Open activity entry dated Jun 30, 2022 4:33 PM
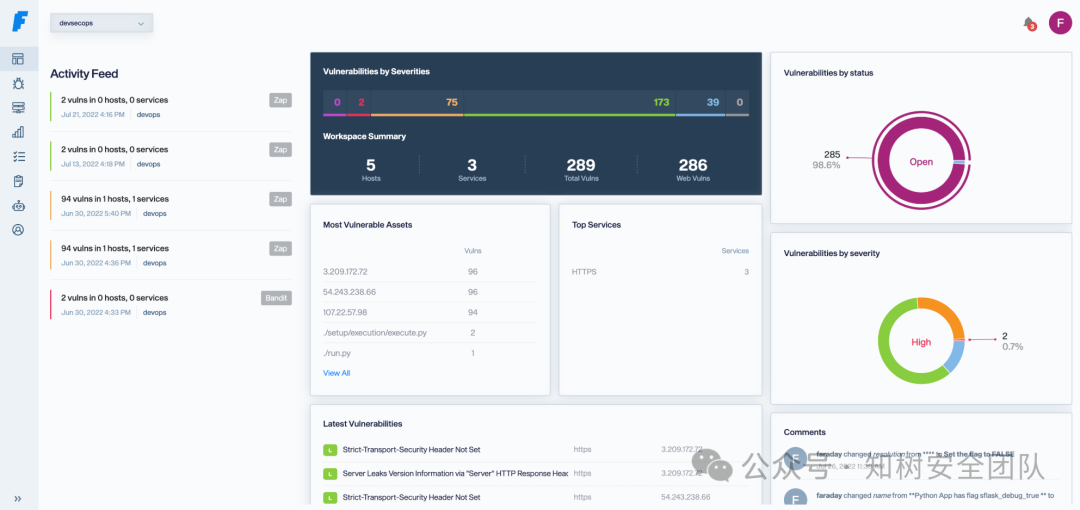Screen dimensions: 1080x510 171,305
